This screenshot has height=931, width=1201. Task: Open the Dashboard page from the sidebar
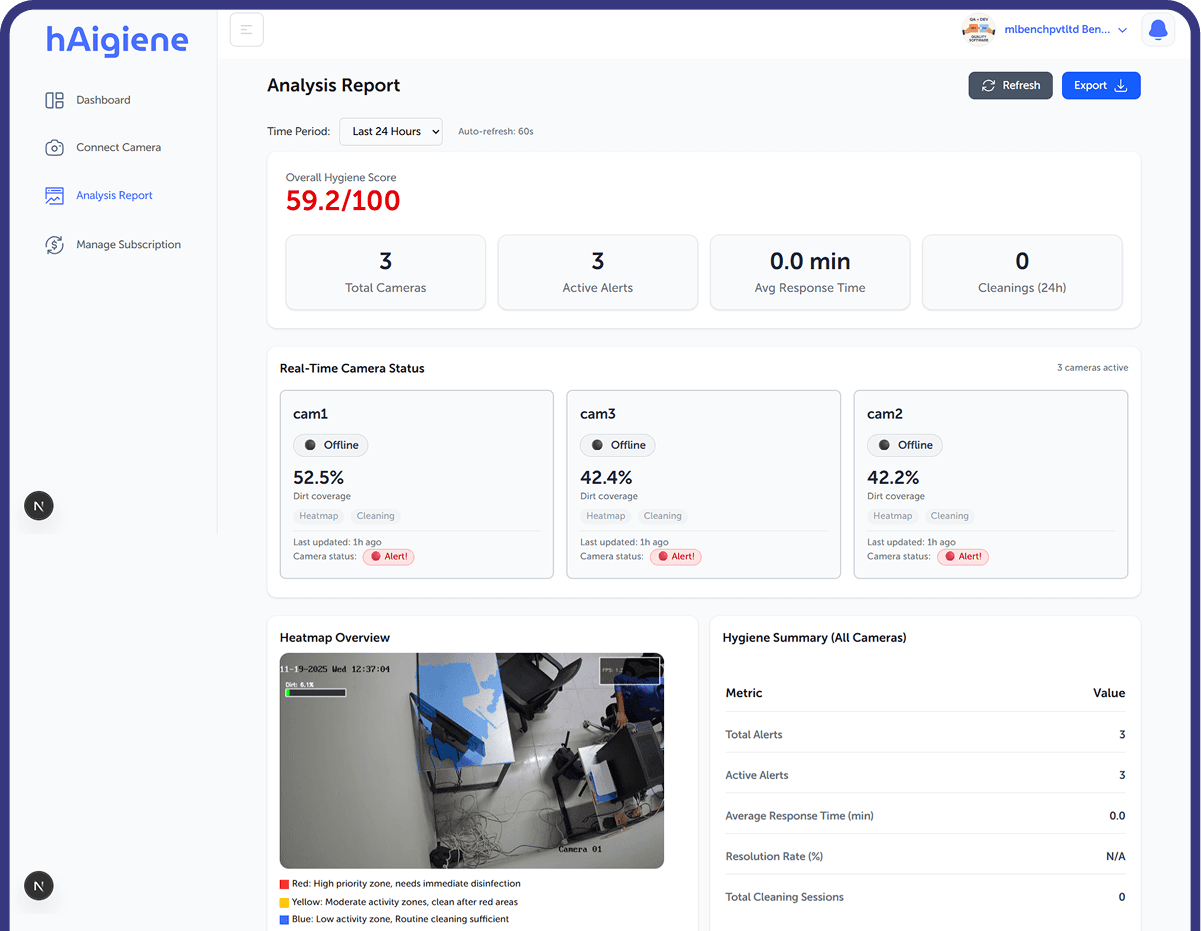click(103, 100)
